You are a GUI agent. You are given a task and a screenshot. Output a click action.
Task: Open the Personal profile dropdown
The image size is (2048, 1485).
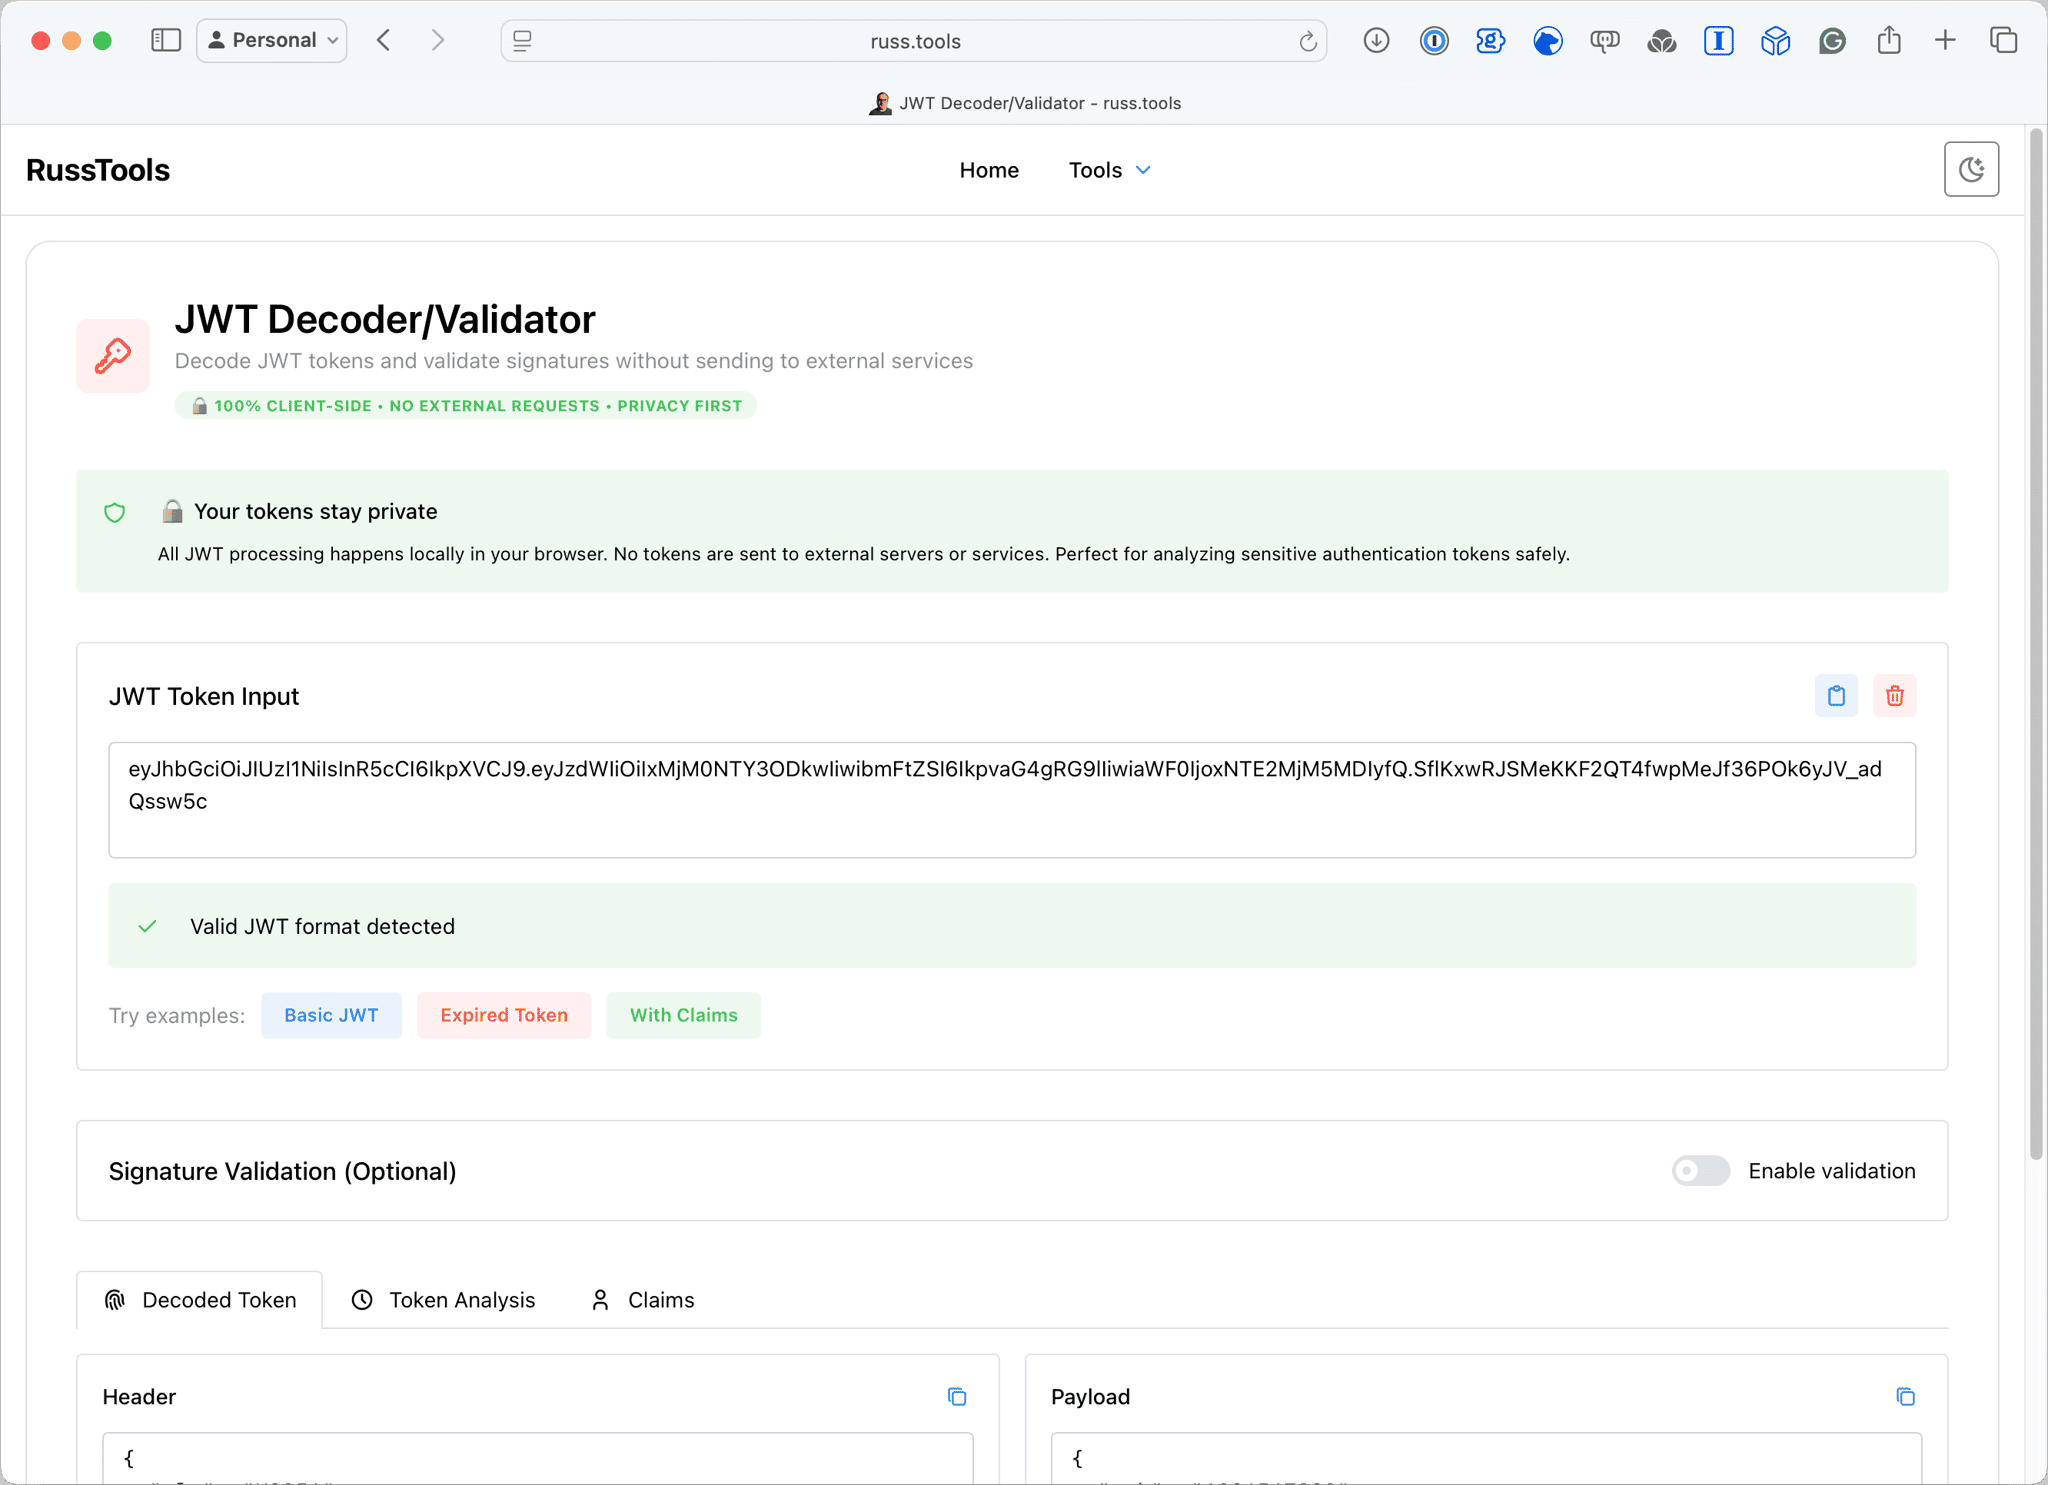[x=272, y=40]
